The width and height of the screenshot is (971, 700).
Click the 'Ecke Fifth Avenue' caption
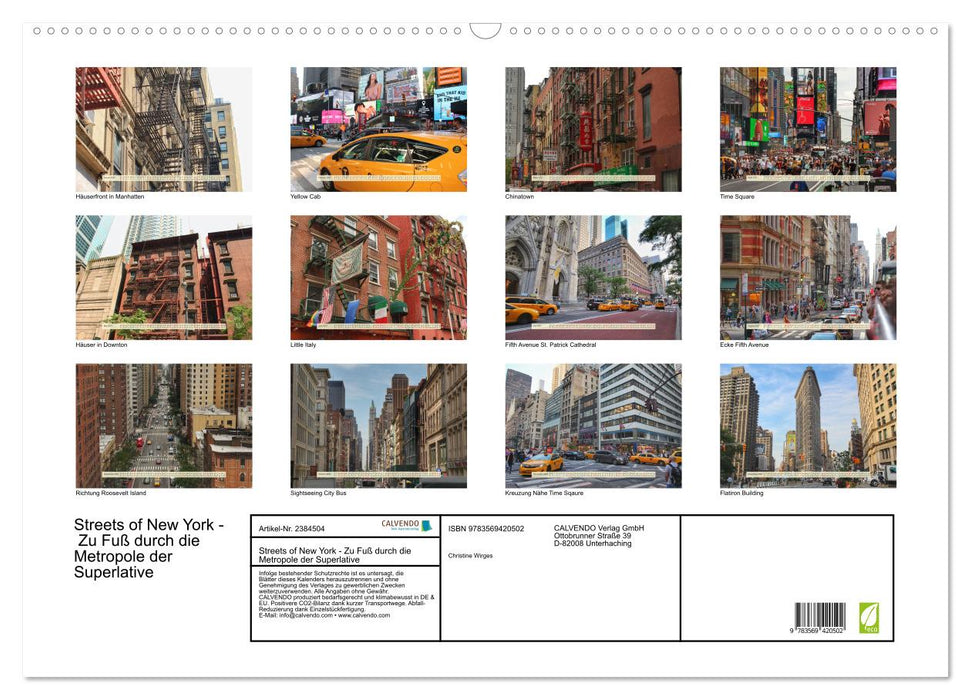pos(744,344)
